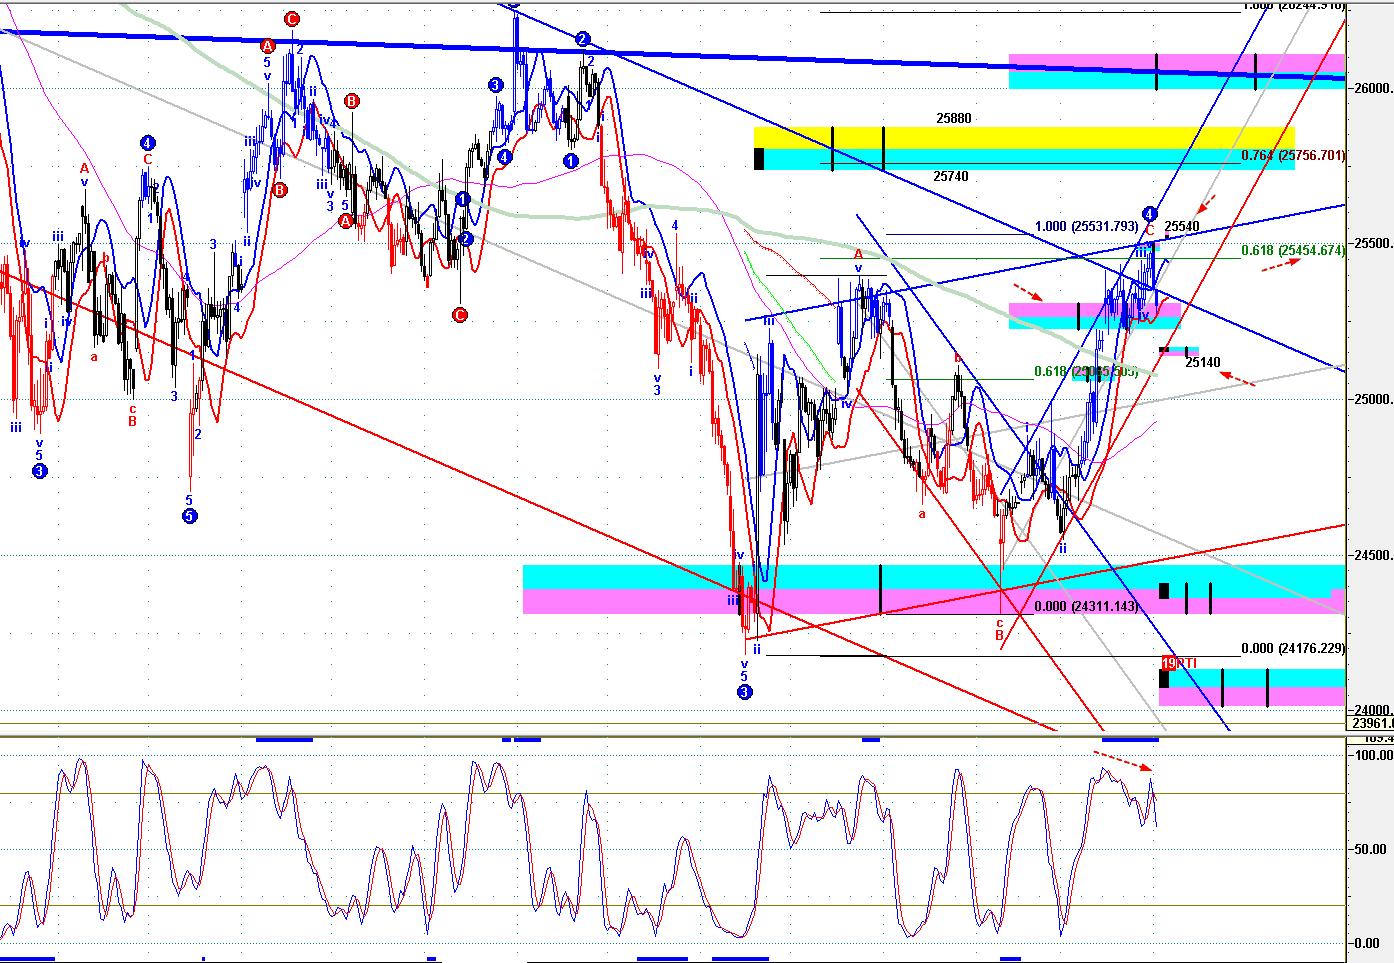Viewport: 1394px width, 963px height.
Task: Click the 50.00 level on oscillator scale
Action: (x=1369, y=849)
